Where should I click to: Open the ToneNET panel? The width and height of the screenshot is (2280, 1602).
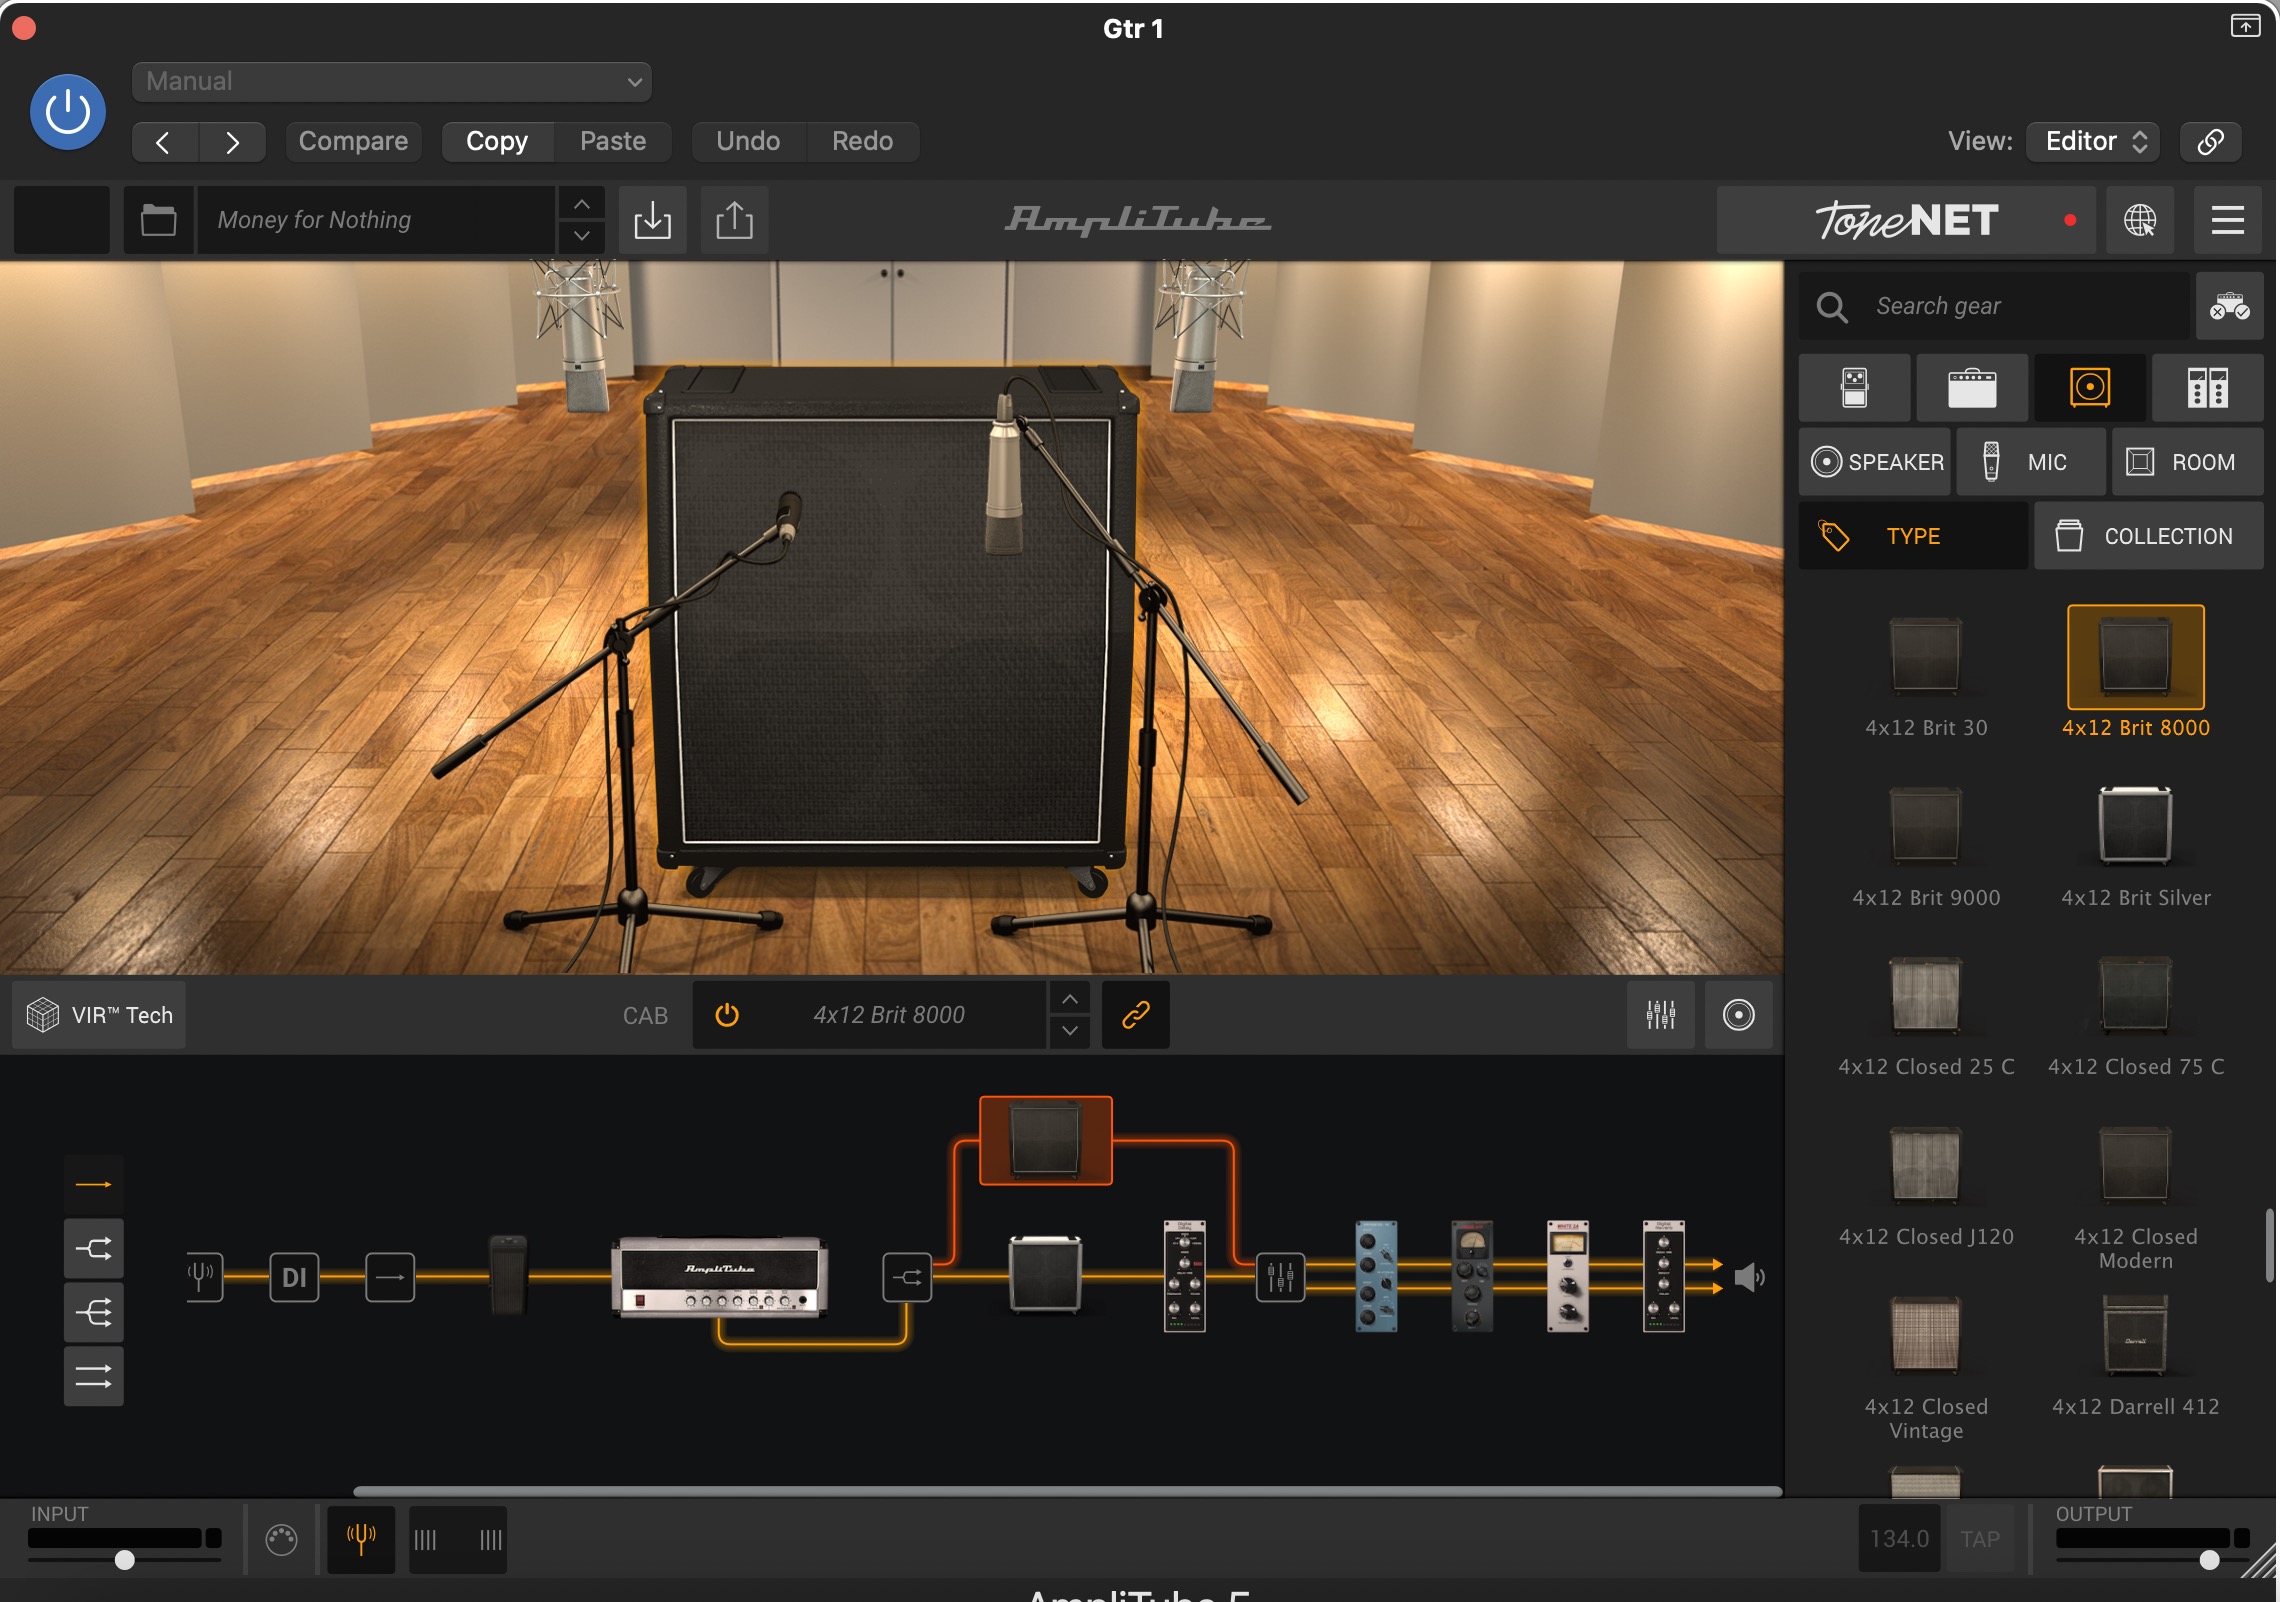point(1906,219)
